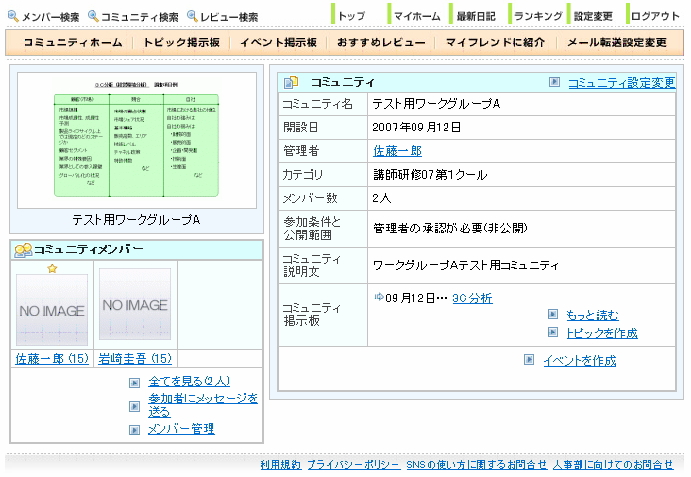Open administrator 佐藤一郎 profile link in the table
The width and height of the screenshot is (691, 477).
(397, 151)
